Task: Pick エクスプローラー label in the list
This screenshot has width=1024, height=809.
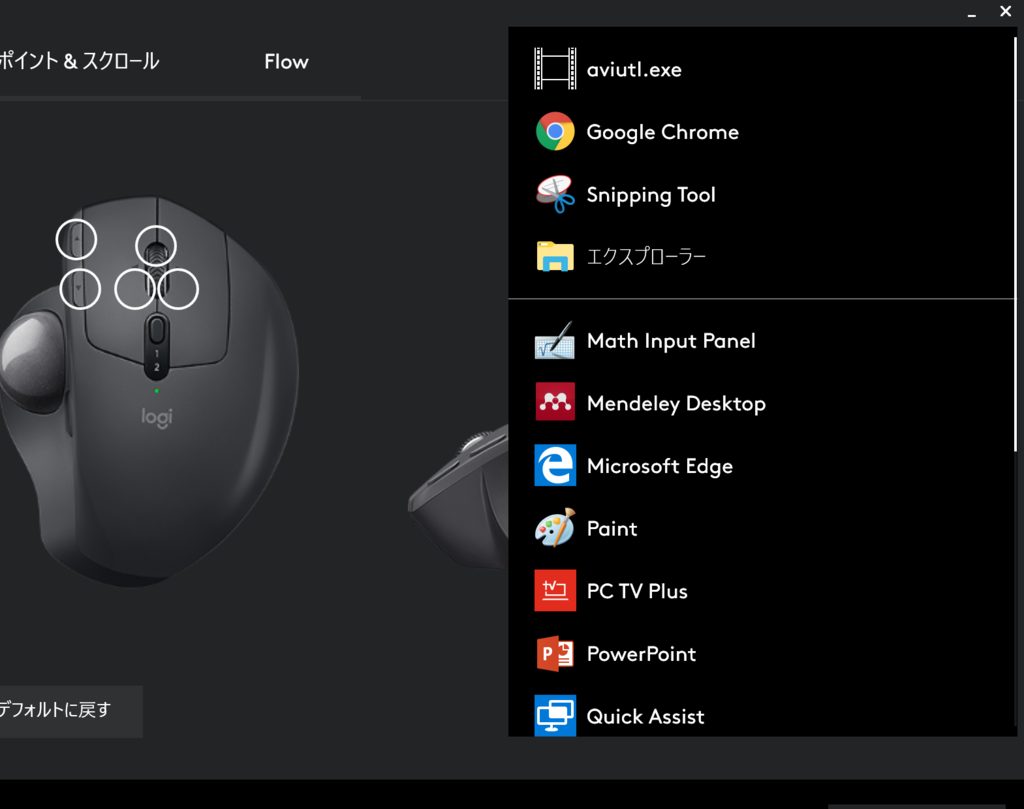Action: pos(647,257)
